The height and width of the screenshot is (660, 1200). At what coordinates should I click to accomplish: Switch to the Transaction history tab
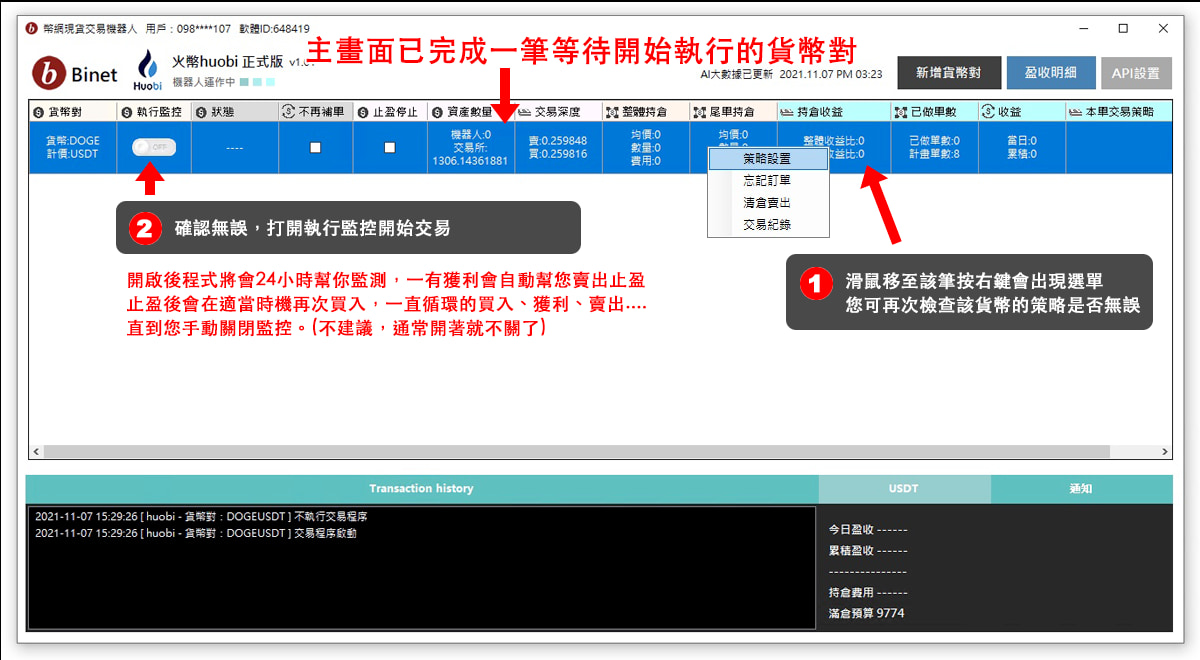coord(421,489)
